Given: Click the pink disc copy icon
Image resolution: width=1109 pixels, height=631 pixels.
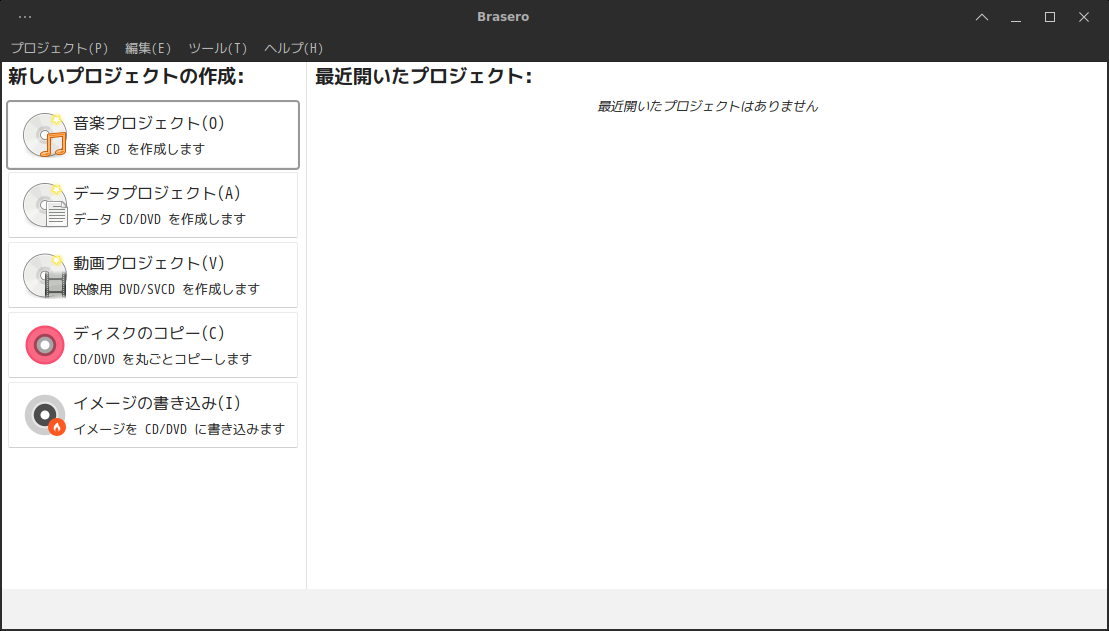Looking at the screenshot, I should [x=45, y=345].
